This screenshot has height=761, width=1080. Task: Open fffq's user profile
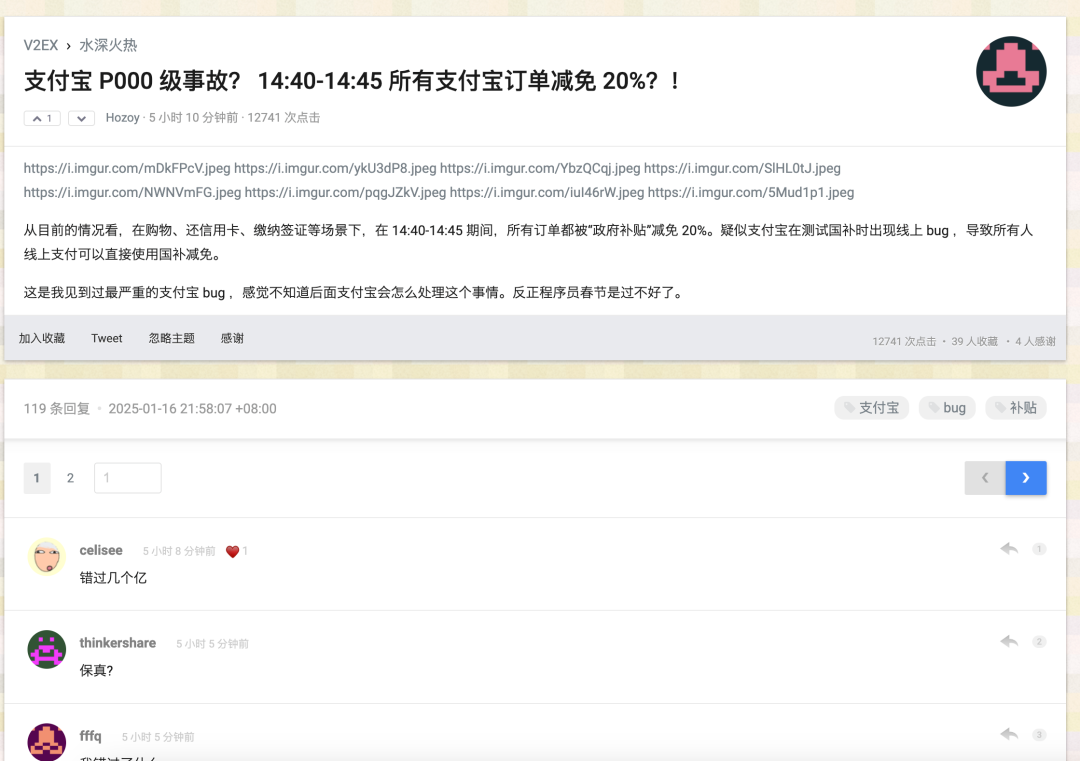pyautogui.click(x=90, y=736)
